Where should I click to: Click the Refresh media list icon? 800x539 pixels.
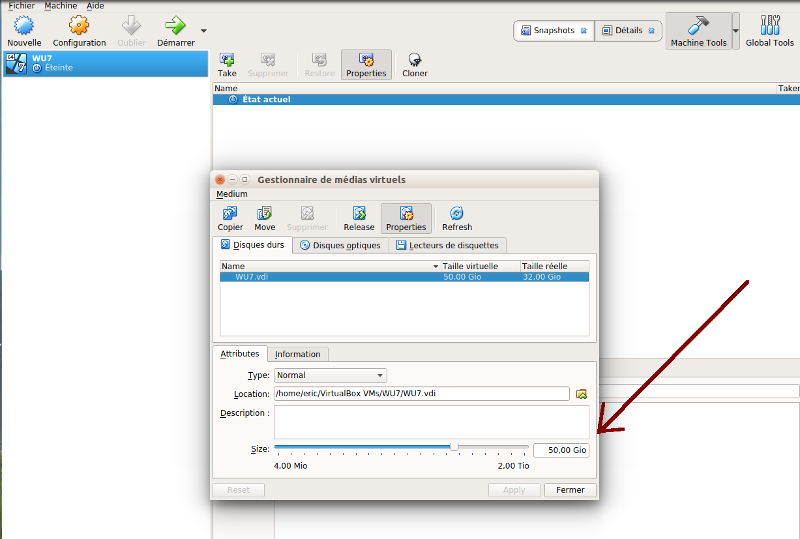(457, 214)
